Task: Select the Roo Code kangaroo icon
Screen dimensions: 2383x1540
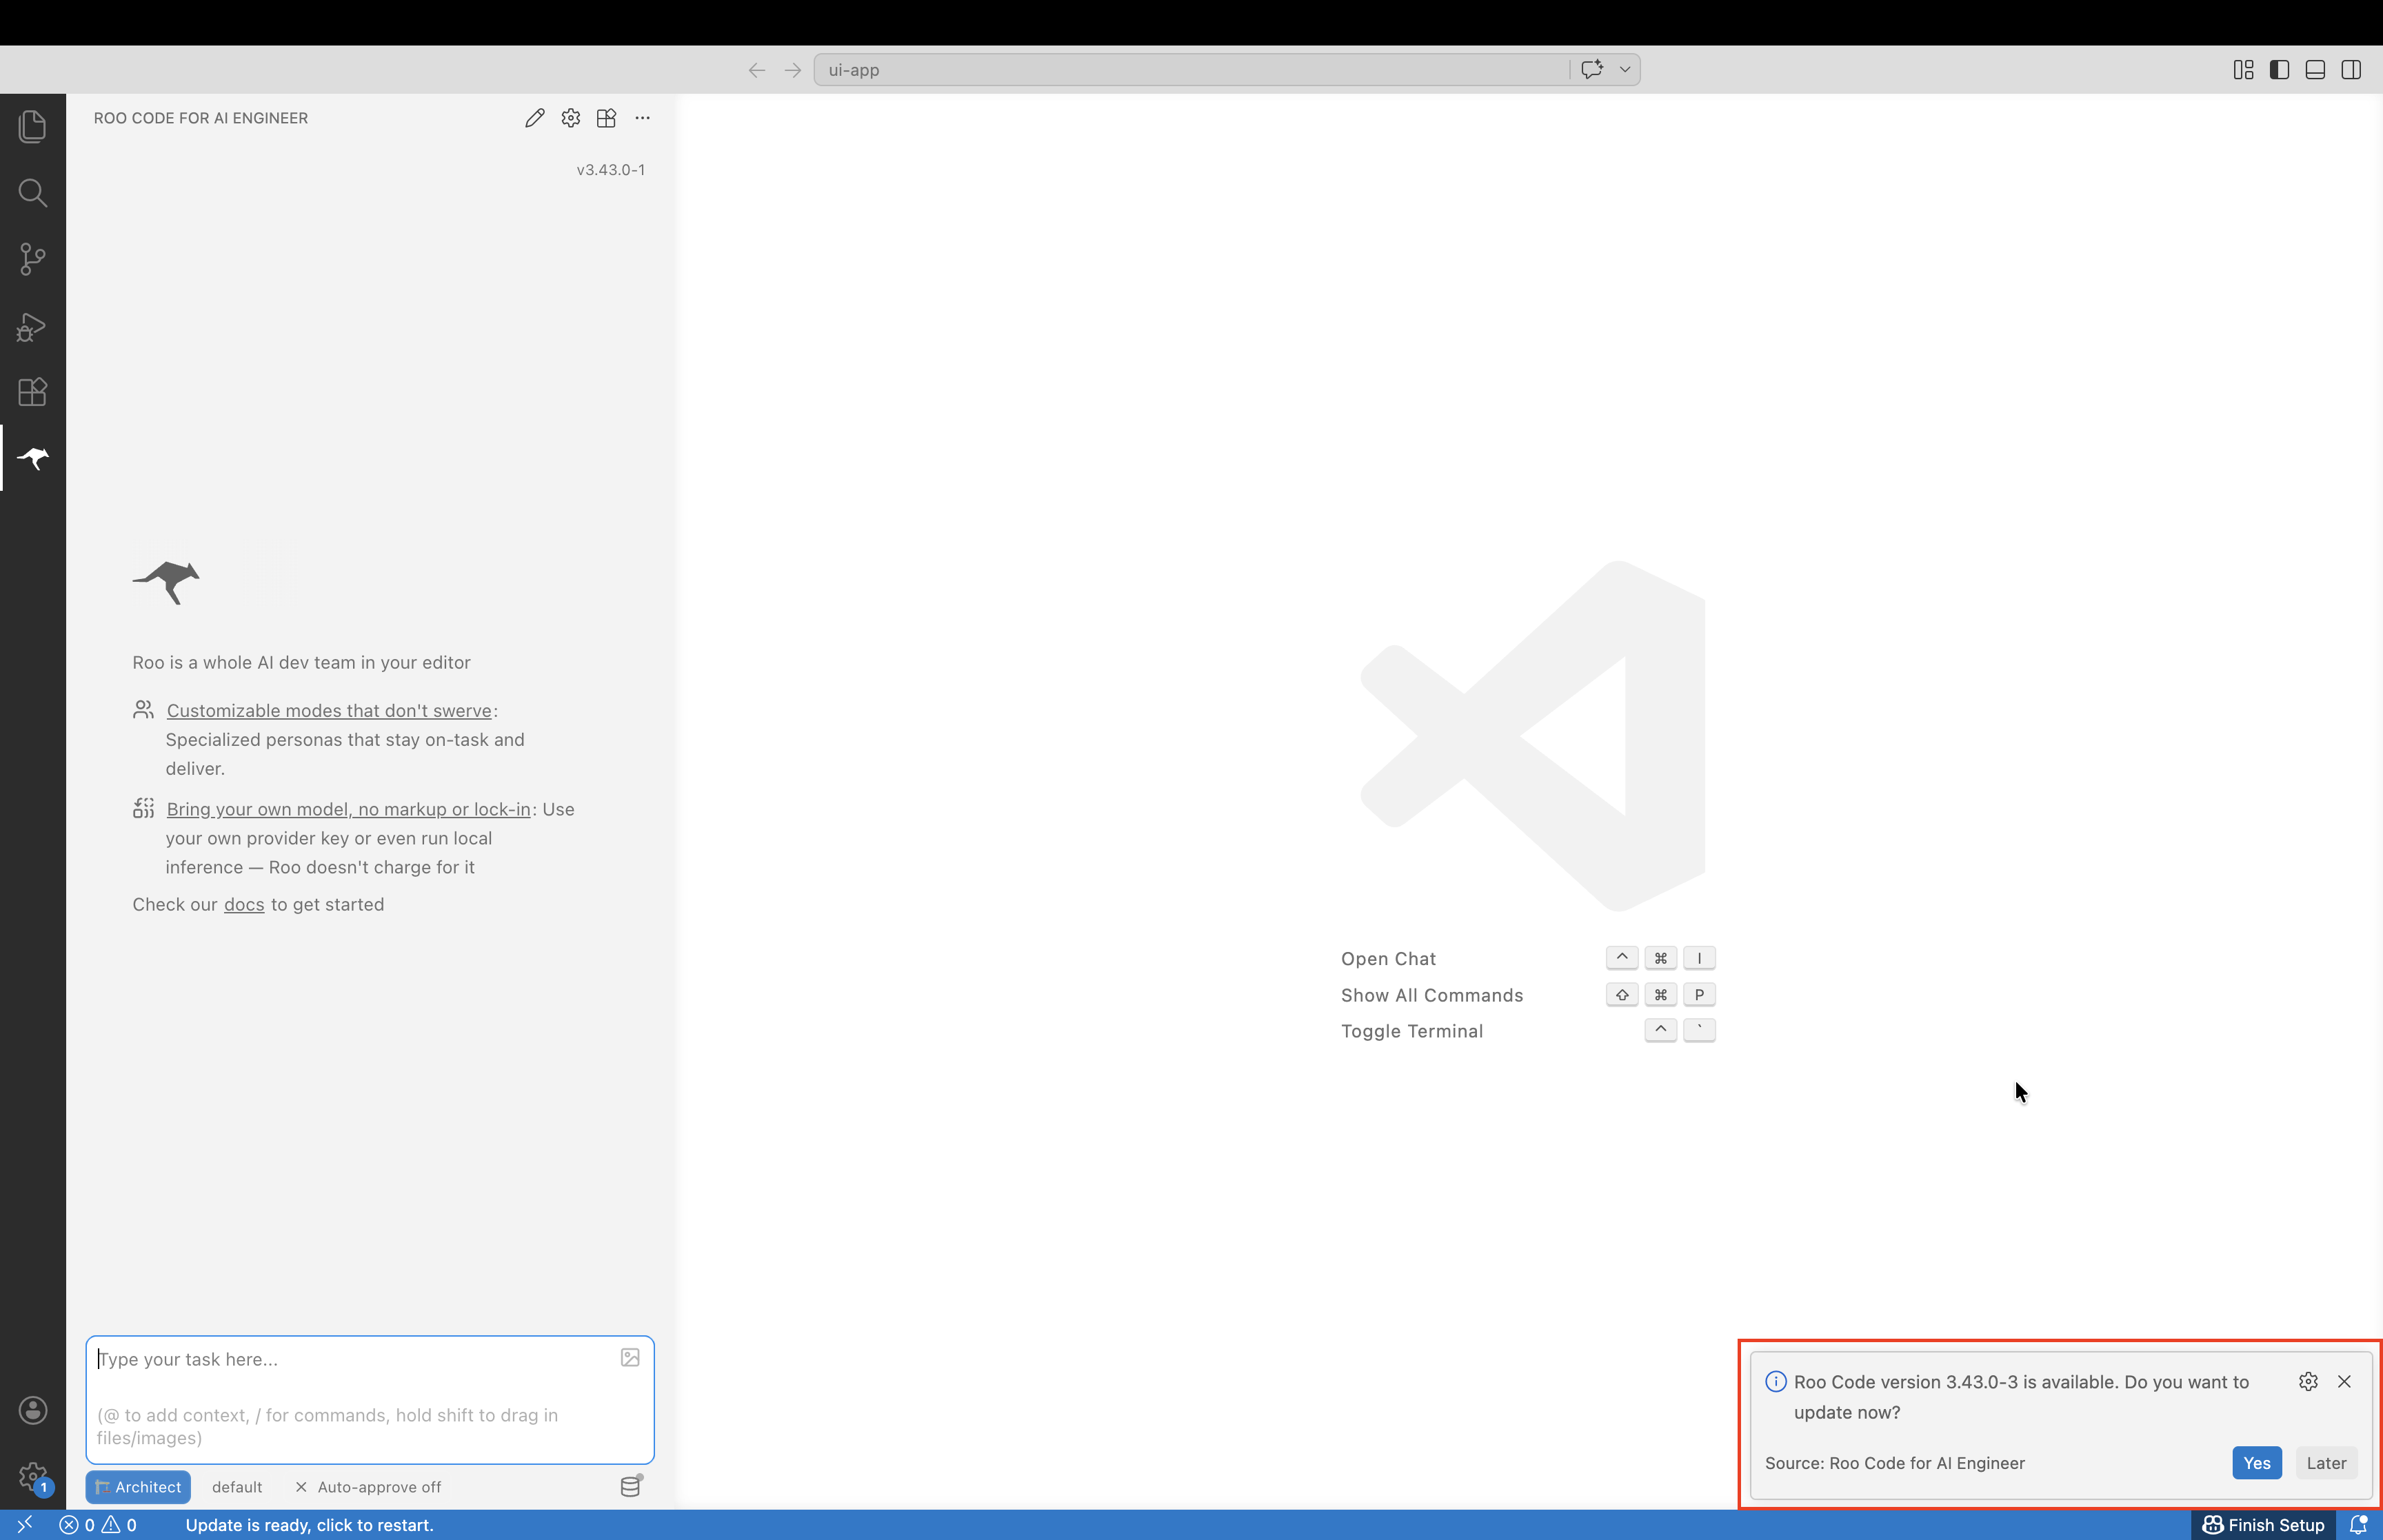Action: tap(32, 458)
